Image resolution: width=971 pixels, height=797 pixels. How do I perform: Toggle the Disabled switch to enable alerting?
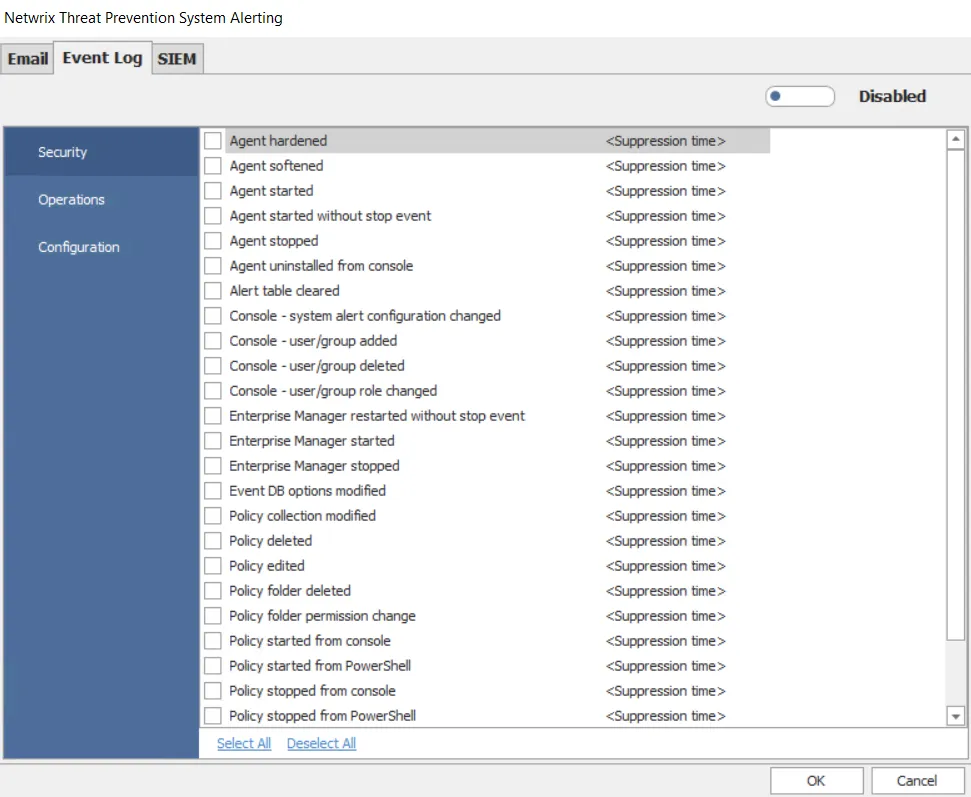[x=799, y=97]
